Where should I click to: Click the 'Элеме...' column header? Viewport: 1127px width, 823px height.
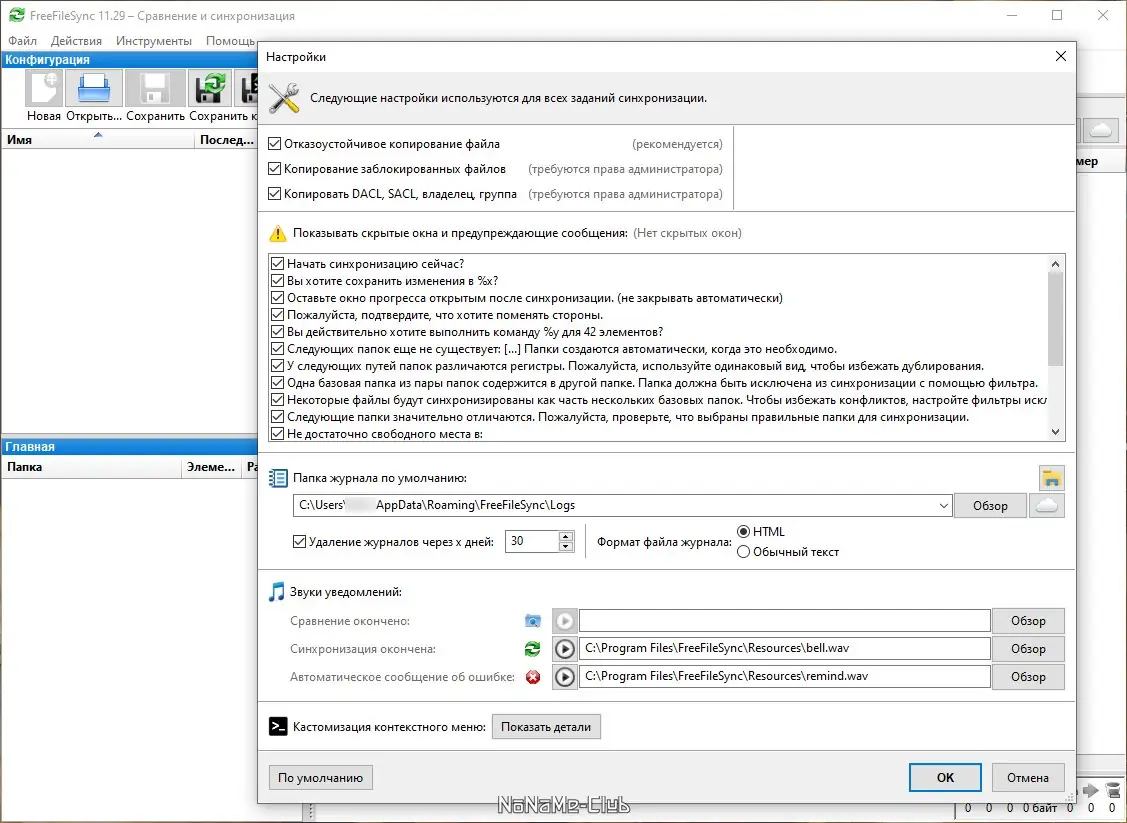(x=211, y=467)
